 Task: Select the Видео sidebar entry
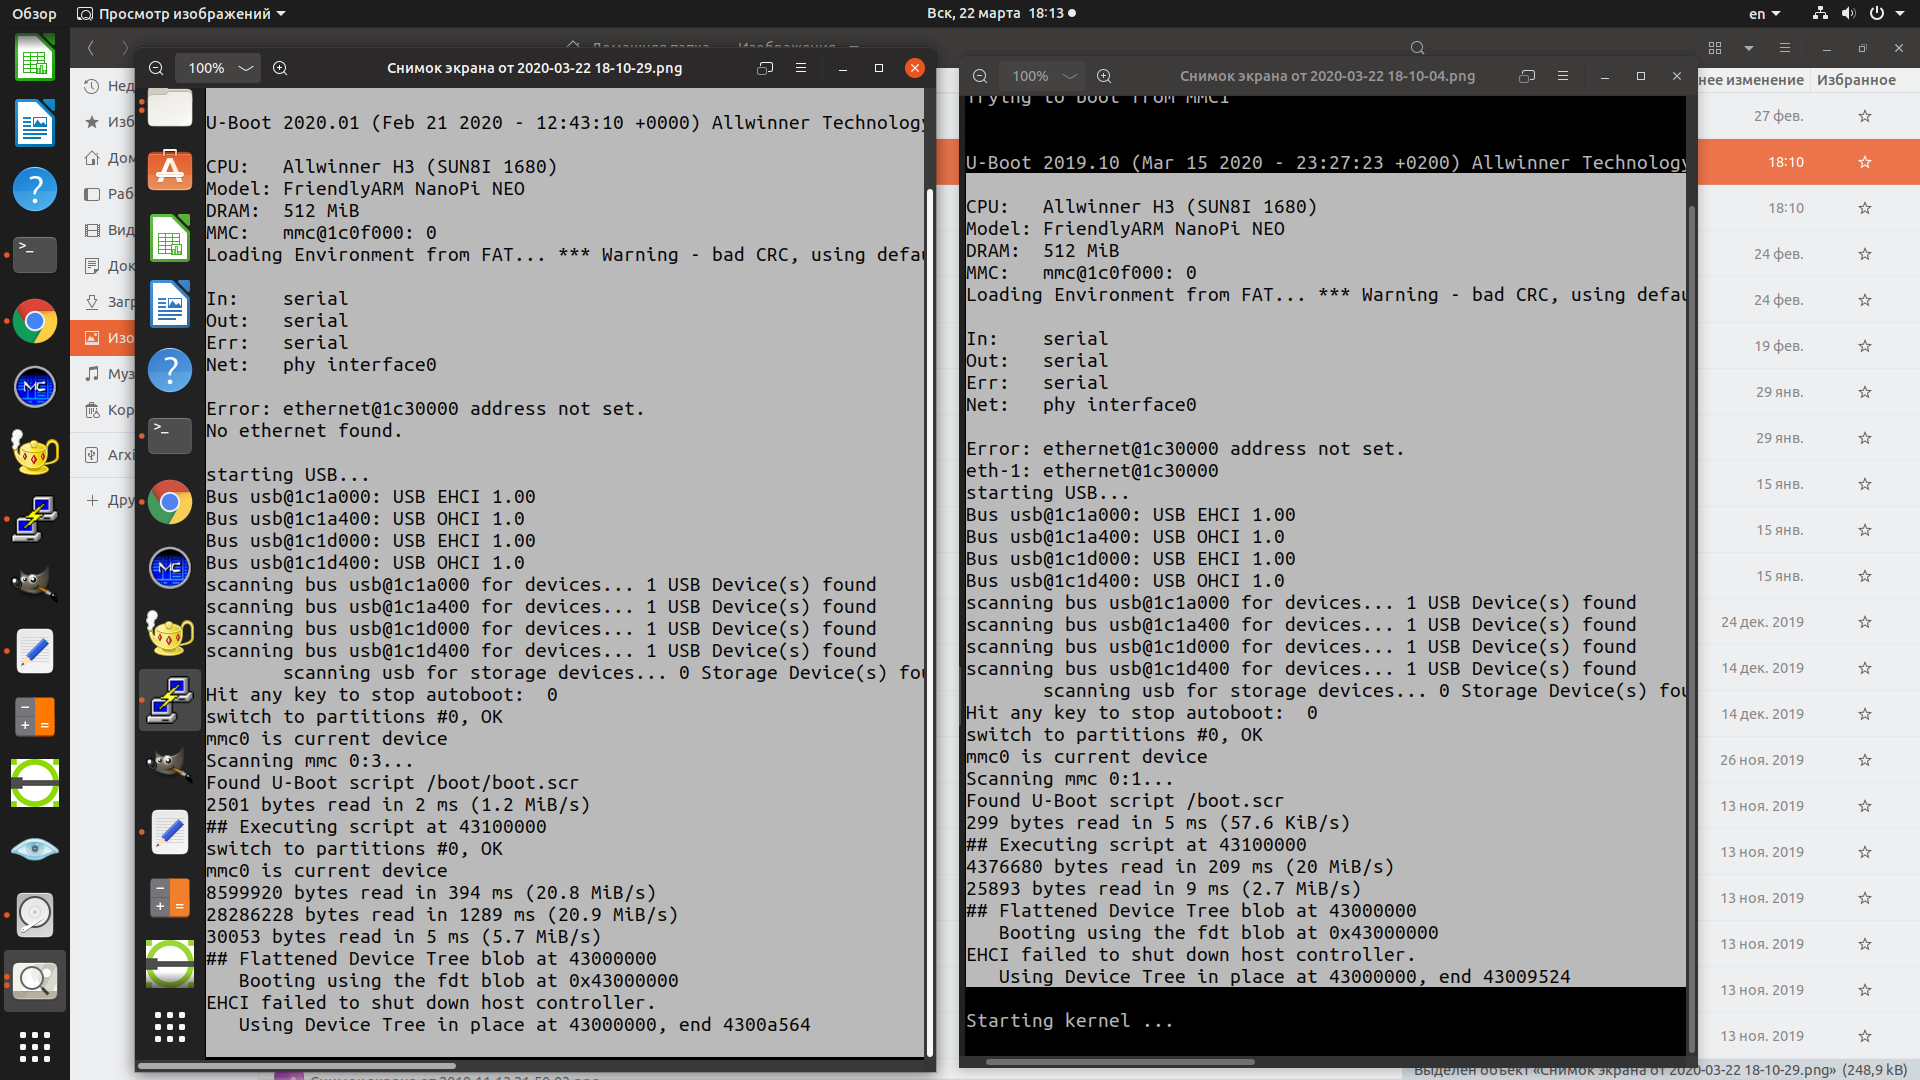[104, 230]
